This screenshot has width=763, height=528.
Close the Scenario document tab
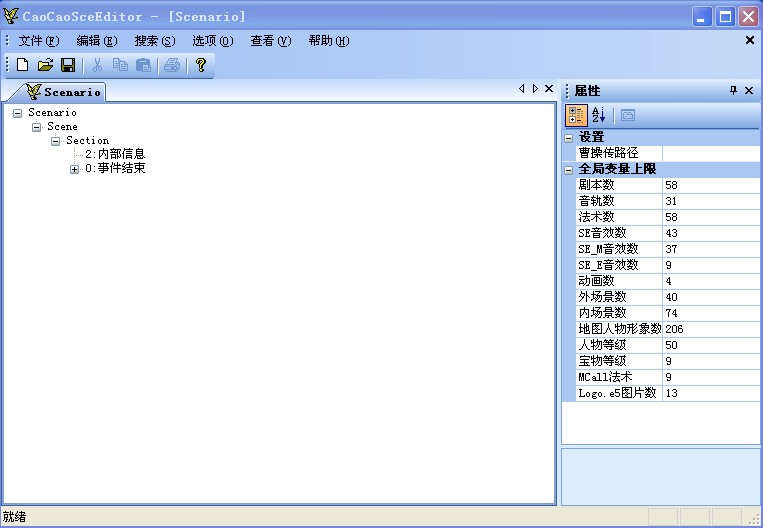[x=549, y=89]
